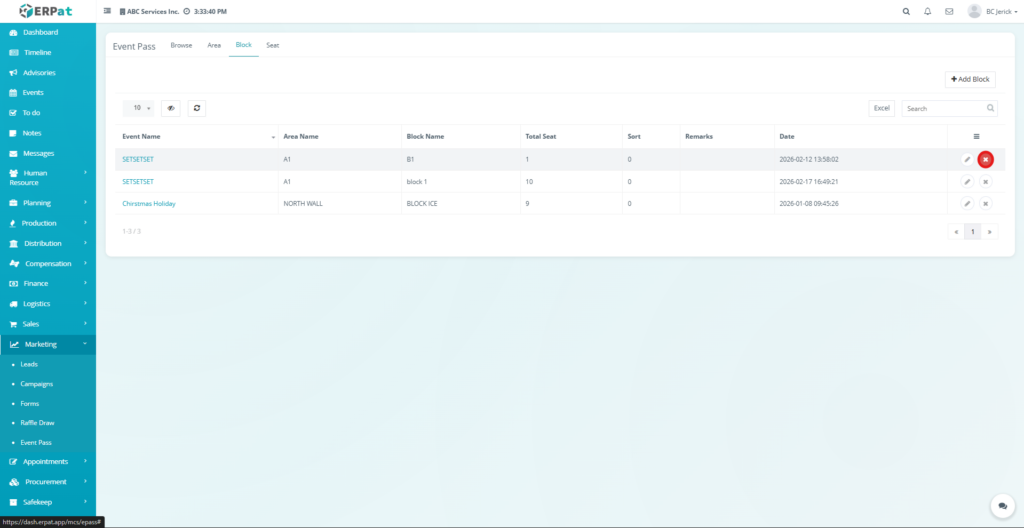Open the page size 10 dropdown
1024x528 pixels.
tap(138, 108)
